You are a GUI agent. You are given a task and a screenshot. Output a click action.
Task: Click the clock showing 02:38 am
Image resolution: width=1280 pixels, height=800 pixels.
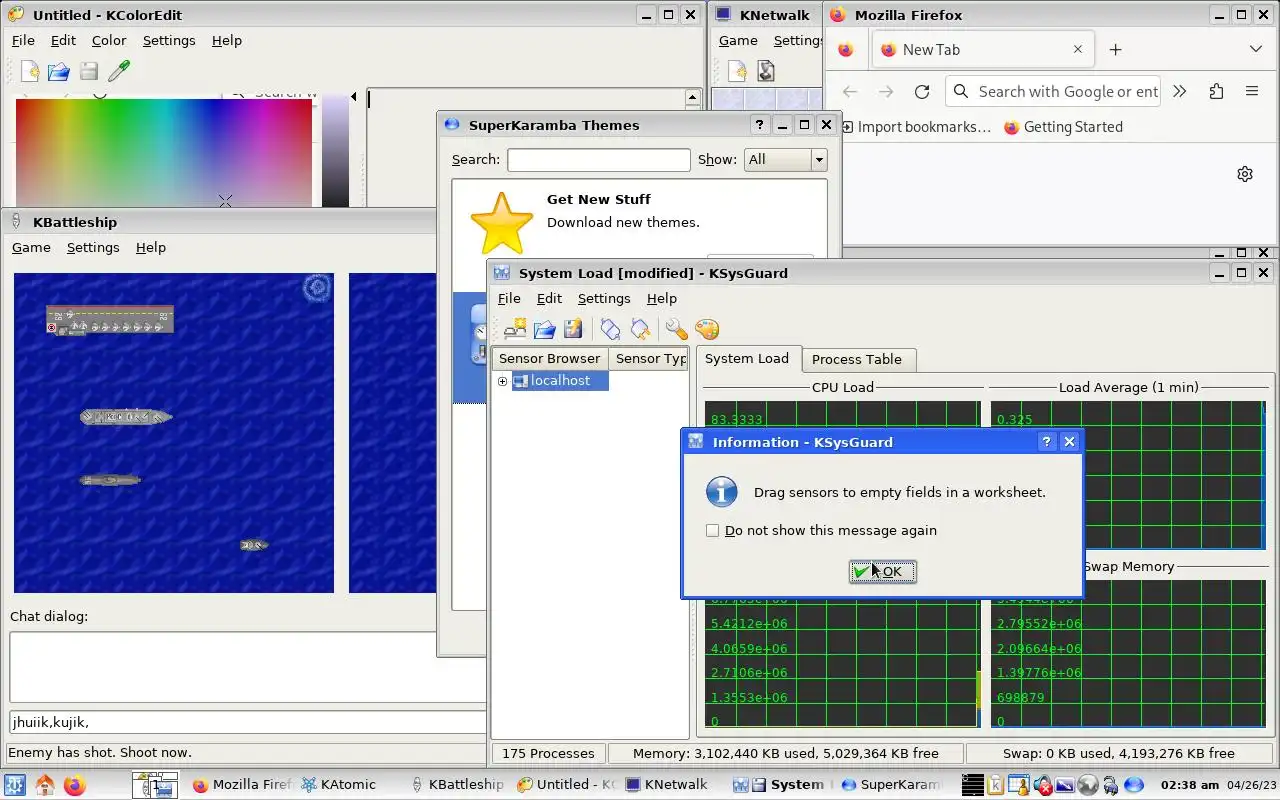tap(1190, 785)
